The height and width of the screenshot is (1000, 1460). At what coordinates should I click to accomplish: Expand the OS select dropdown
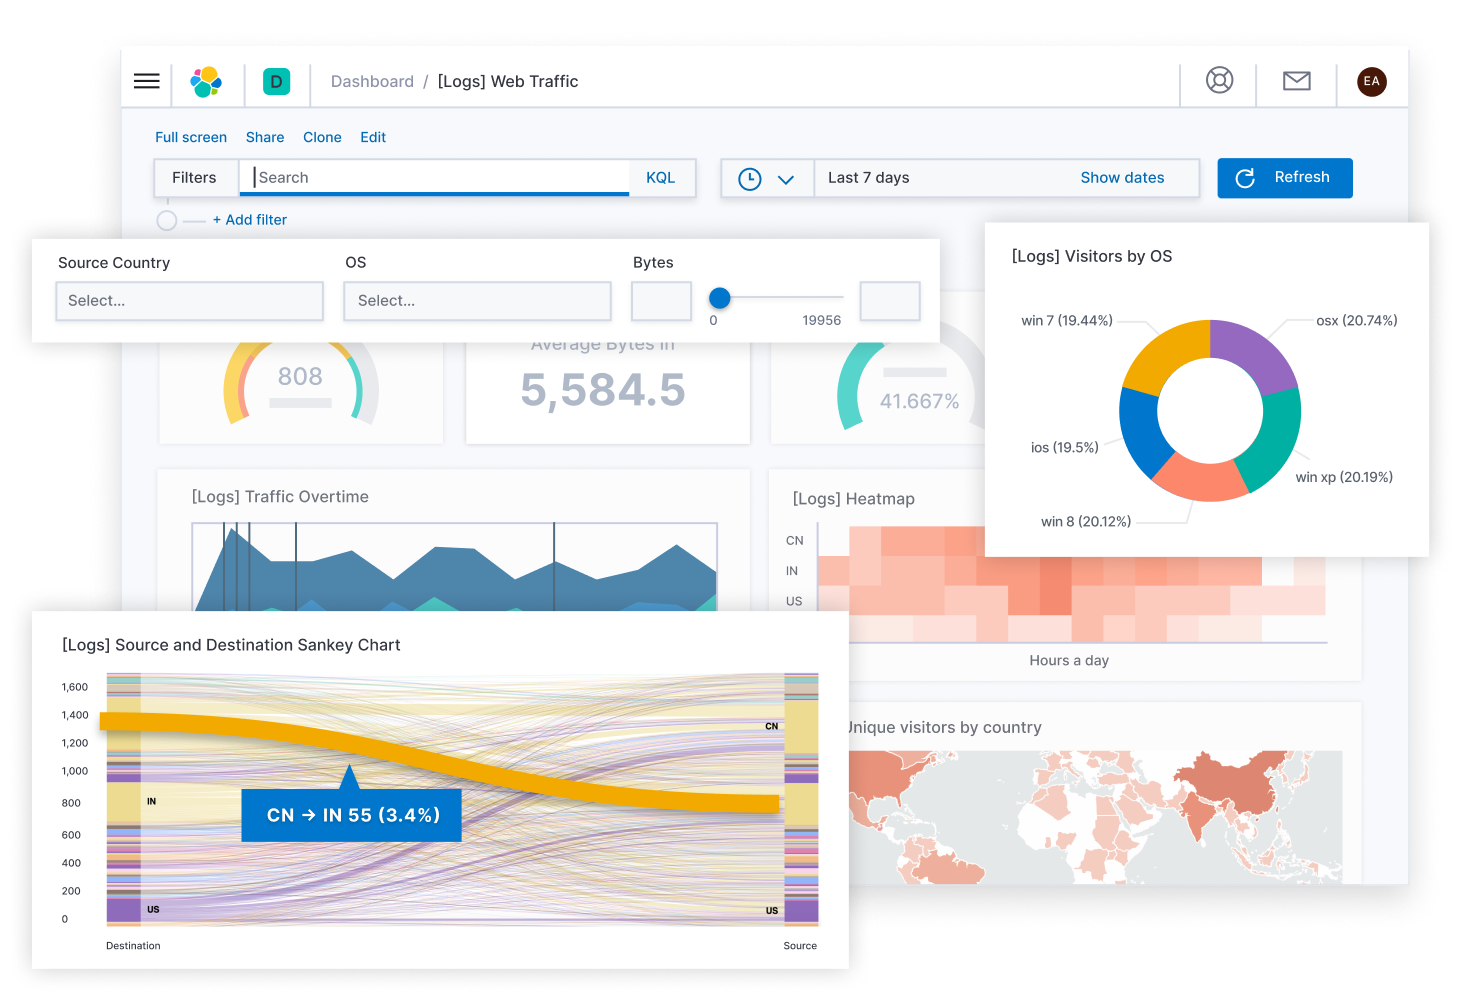pyautogui.click(x=477, y=301)
